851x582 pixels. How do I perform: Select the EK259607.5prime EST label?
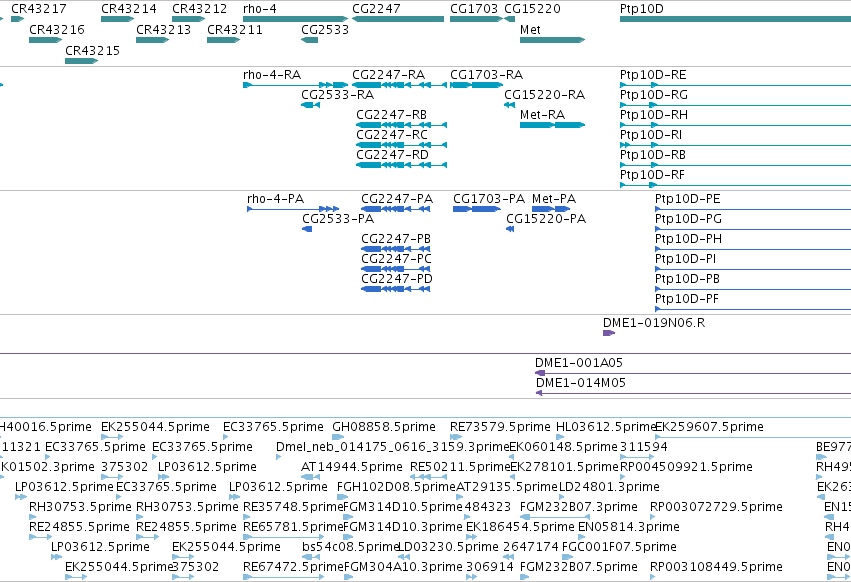coord(709,427)
